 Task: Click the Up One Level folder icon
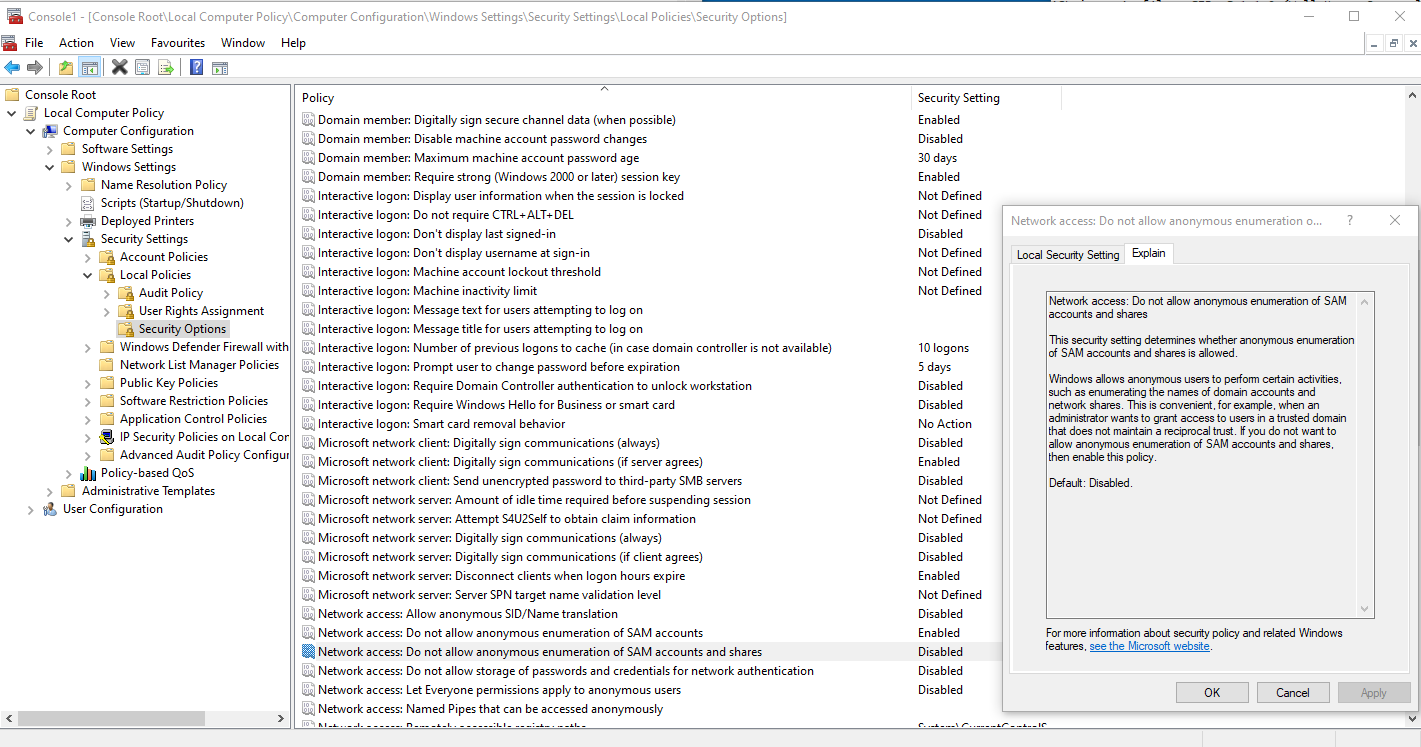[x=66, y=67]
